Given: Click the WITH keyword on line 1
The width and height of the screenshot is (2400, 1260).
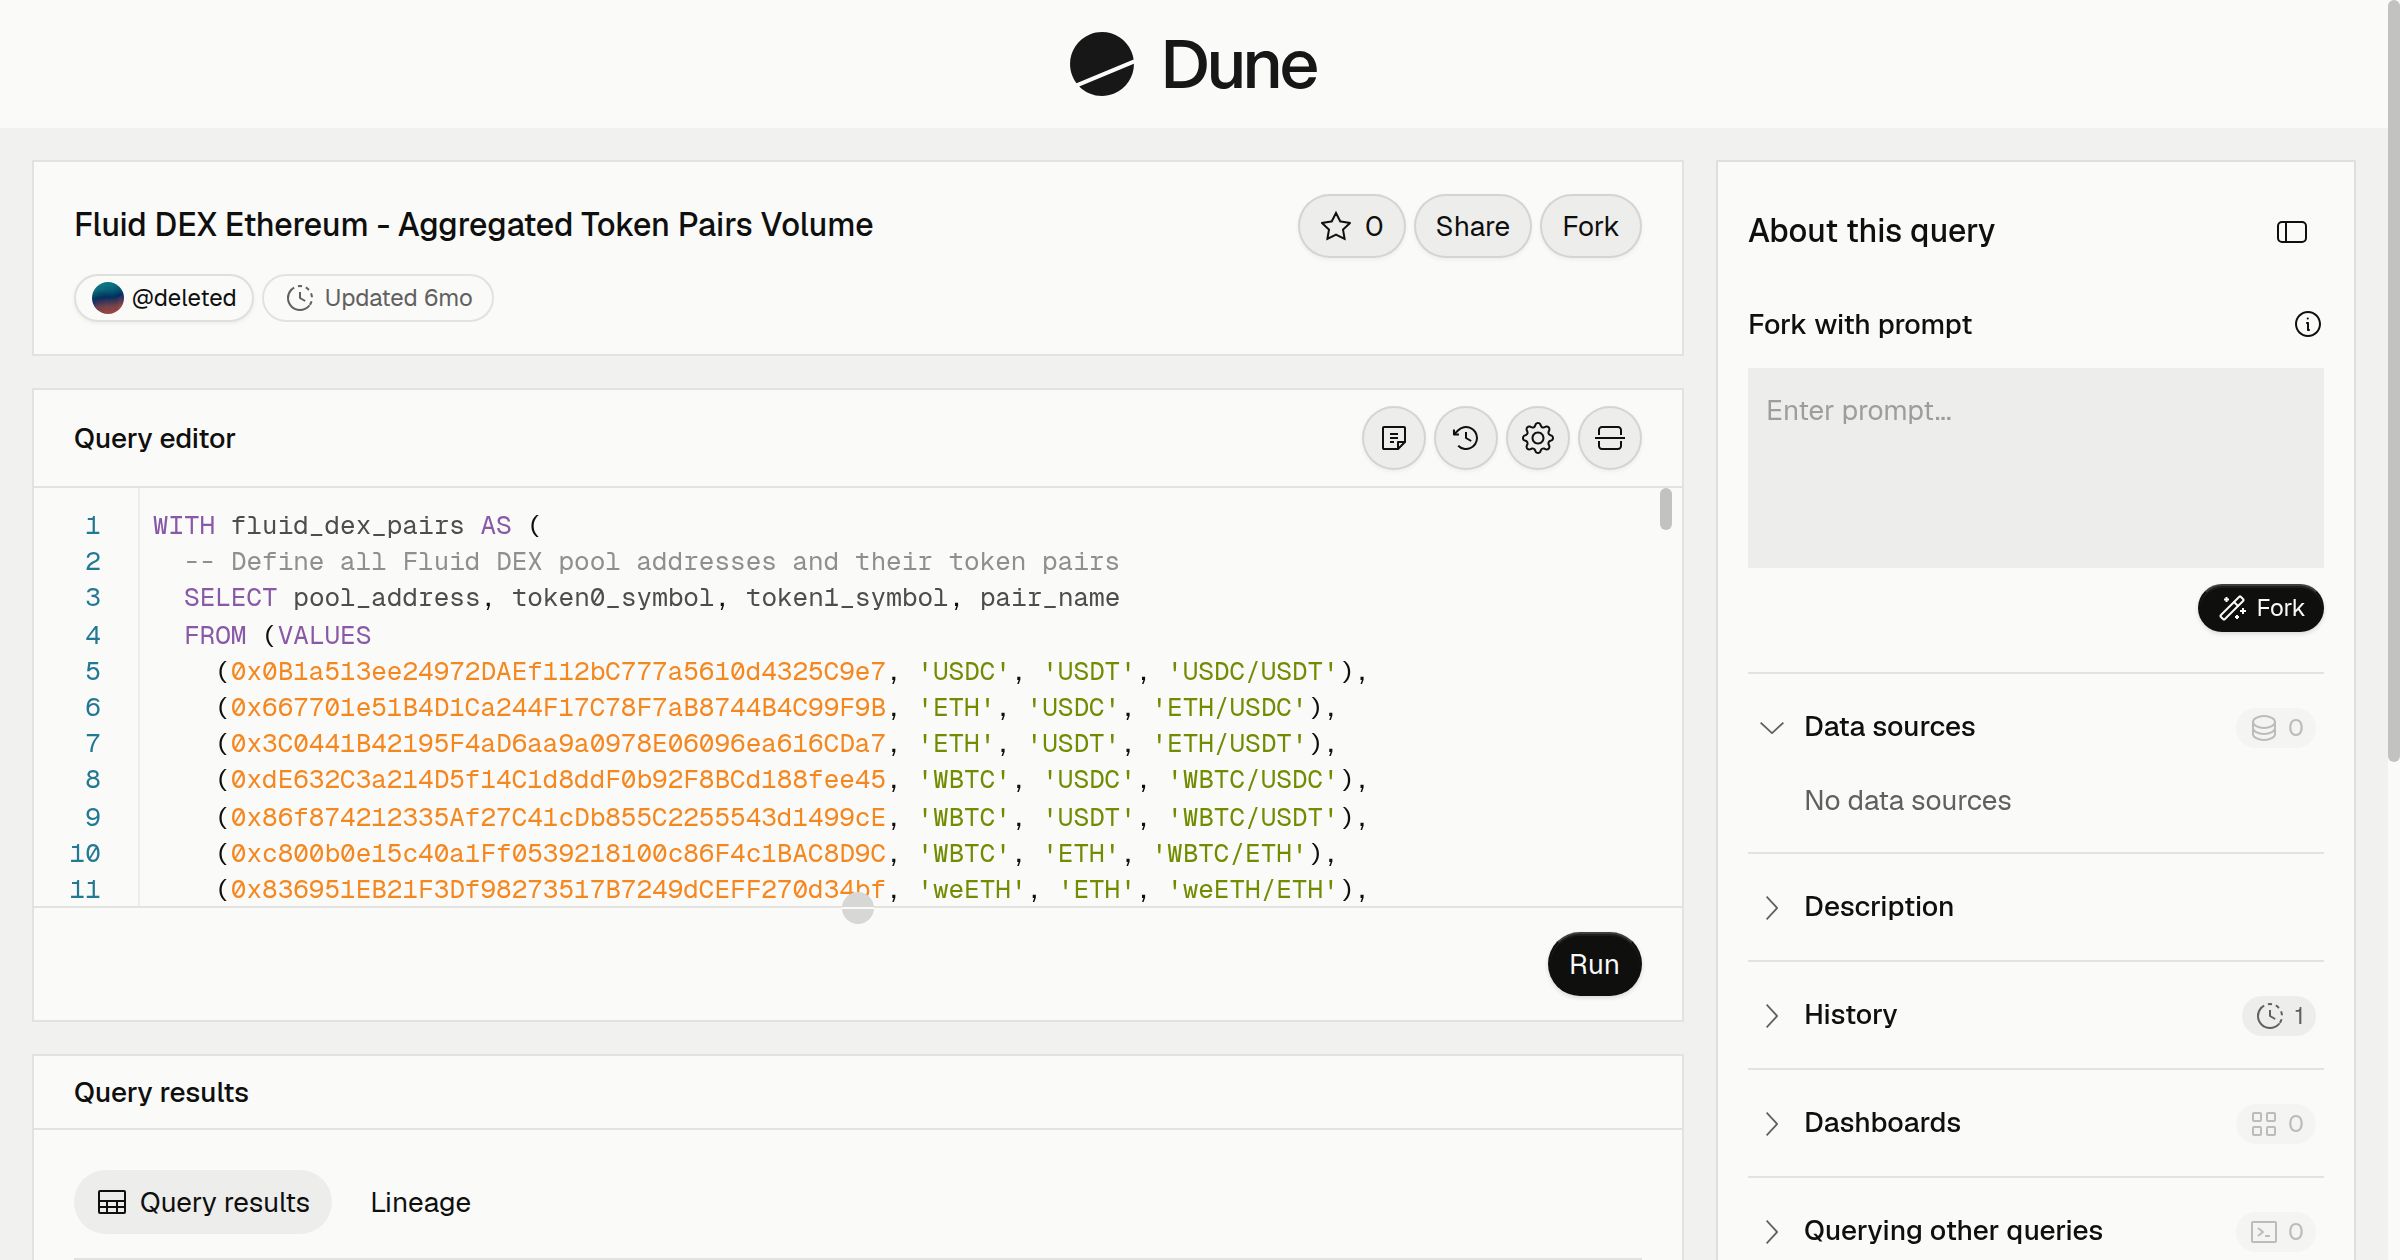Looking at the screenshot, I should (183, 525).
